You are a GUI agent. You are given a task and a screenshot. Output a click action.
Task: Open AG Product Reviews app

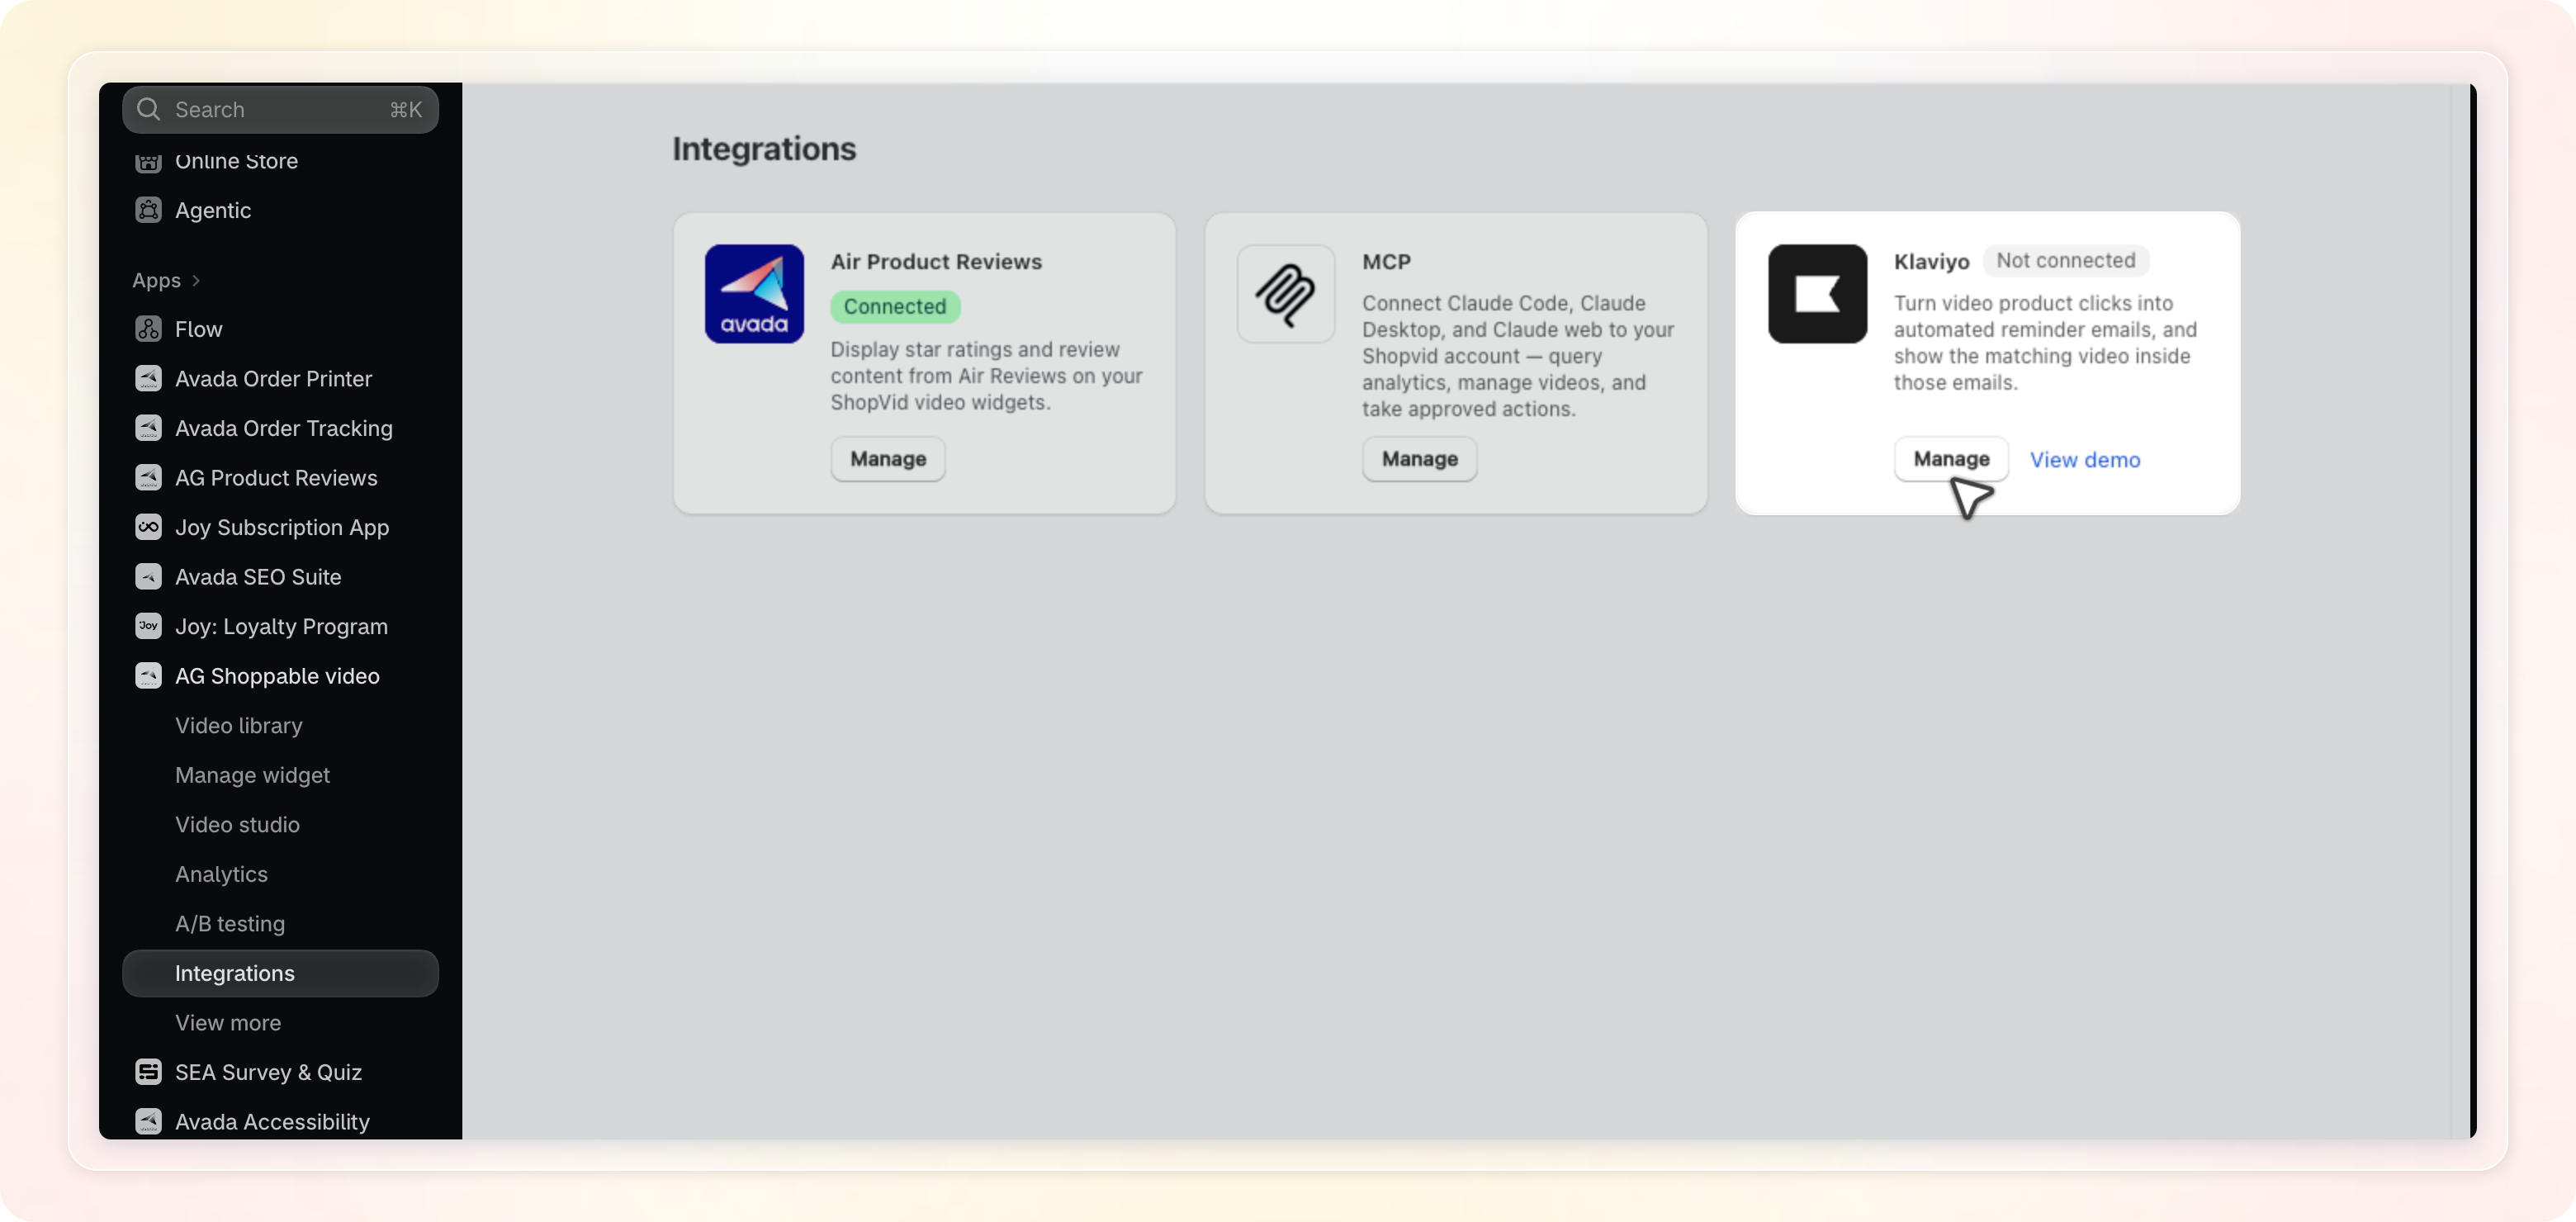pos(276,477)
